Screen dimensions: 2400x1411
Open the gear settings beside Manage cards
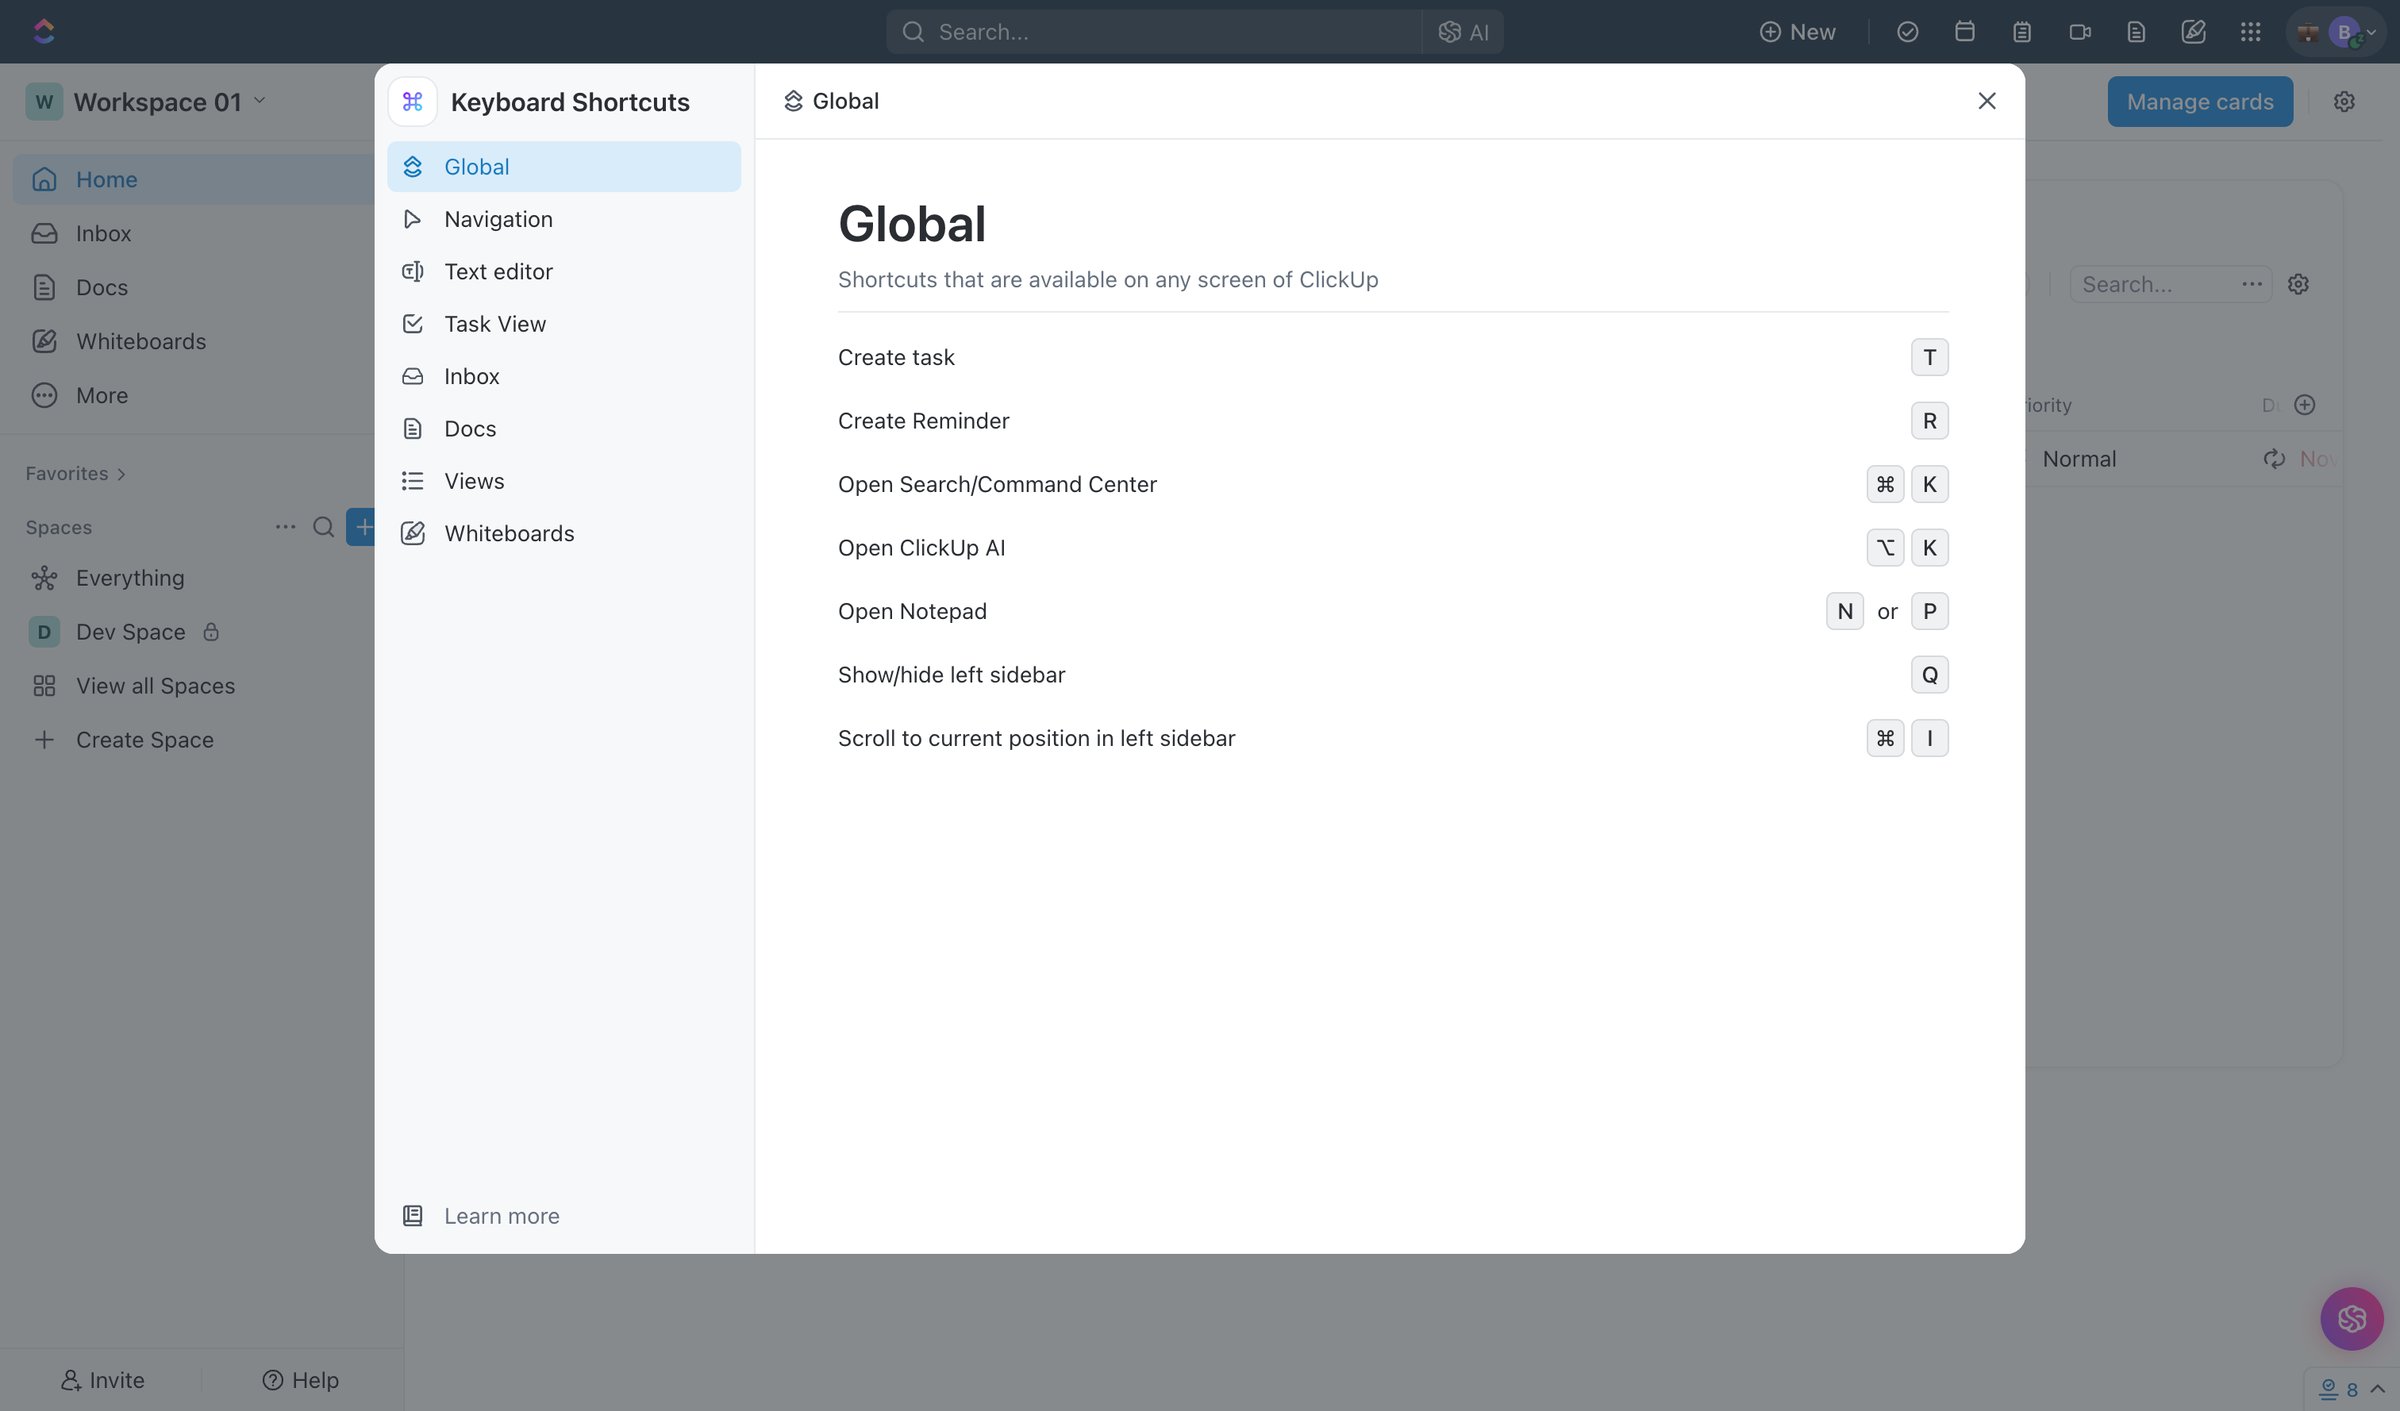[2344, 101]
